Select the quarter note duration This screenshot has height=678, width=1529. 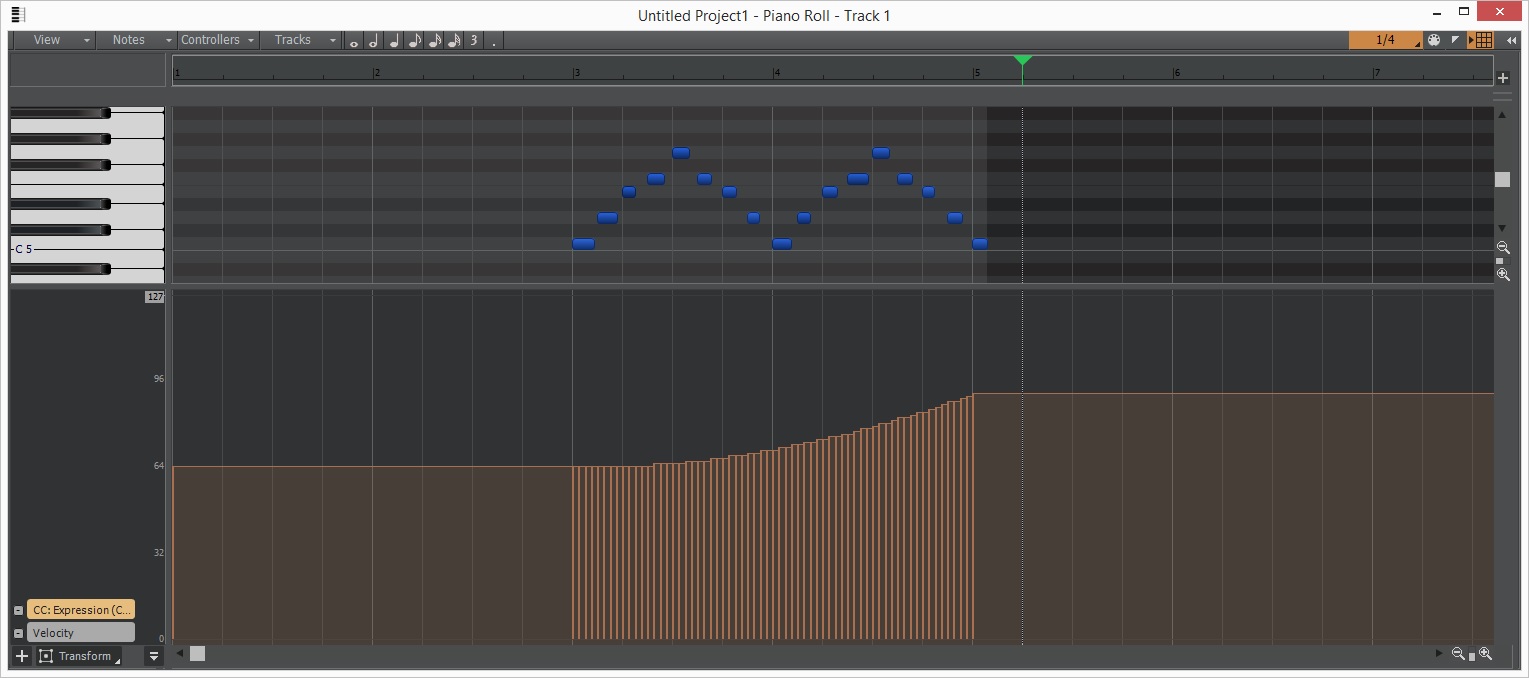pos(393,41)
